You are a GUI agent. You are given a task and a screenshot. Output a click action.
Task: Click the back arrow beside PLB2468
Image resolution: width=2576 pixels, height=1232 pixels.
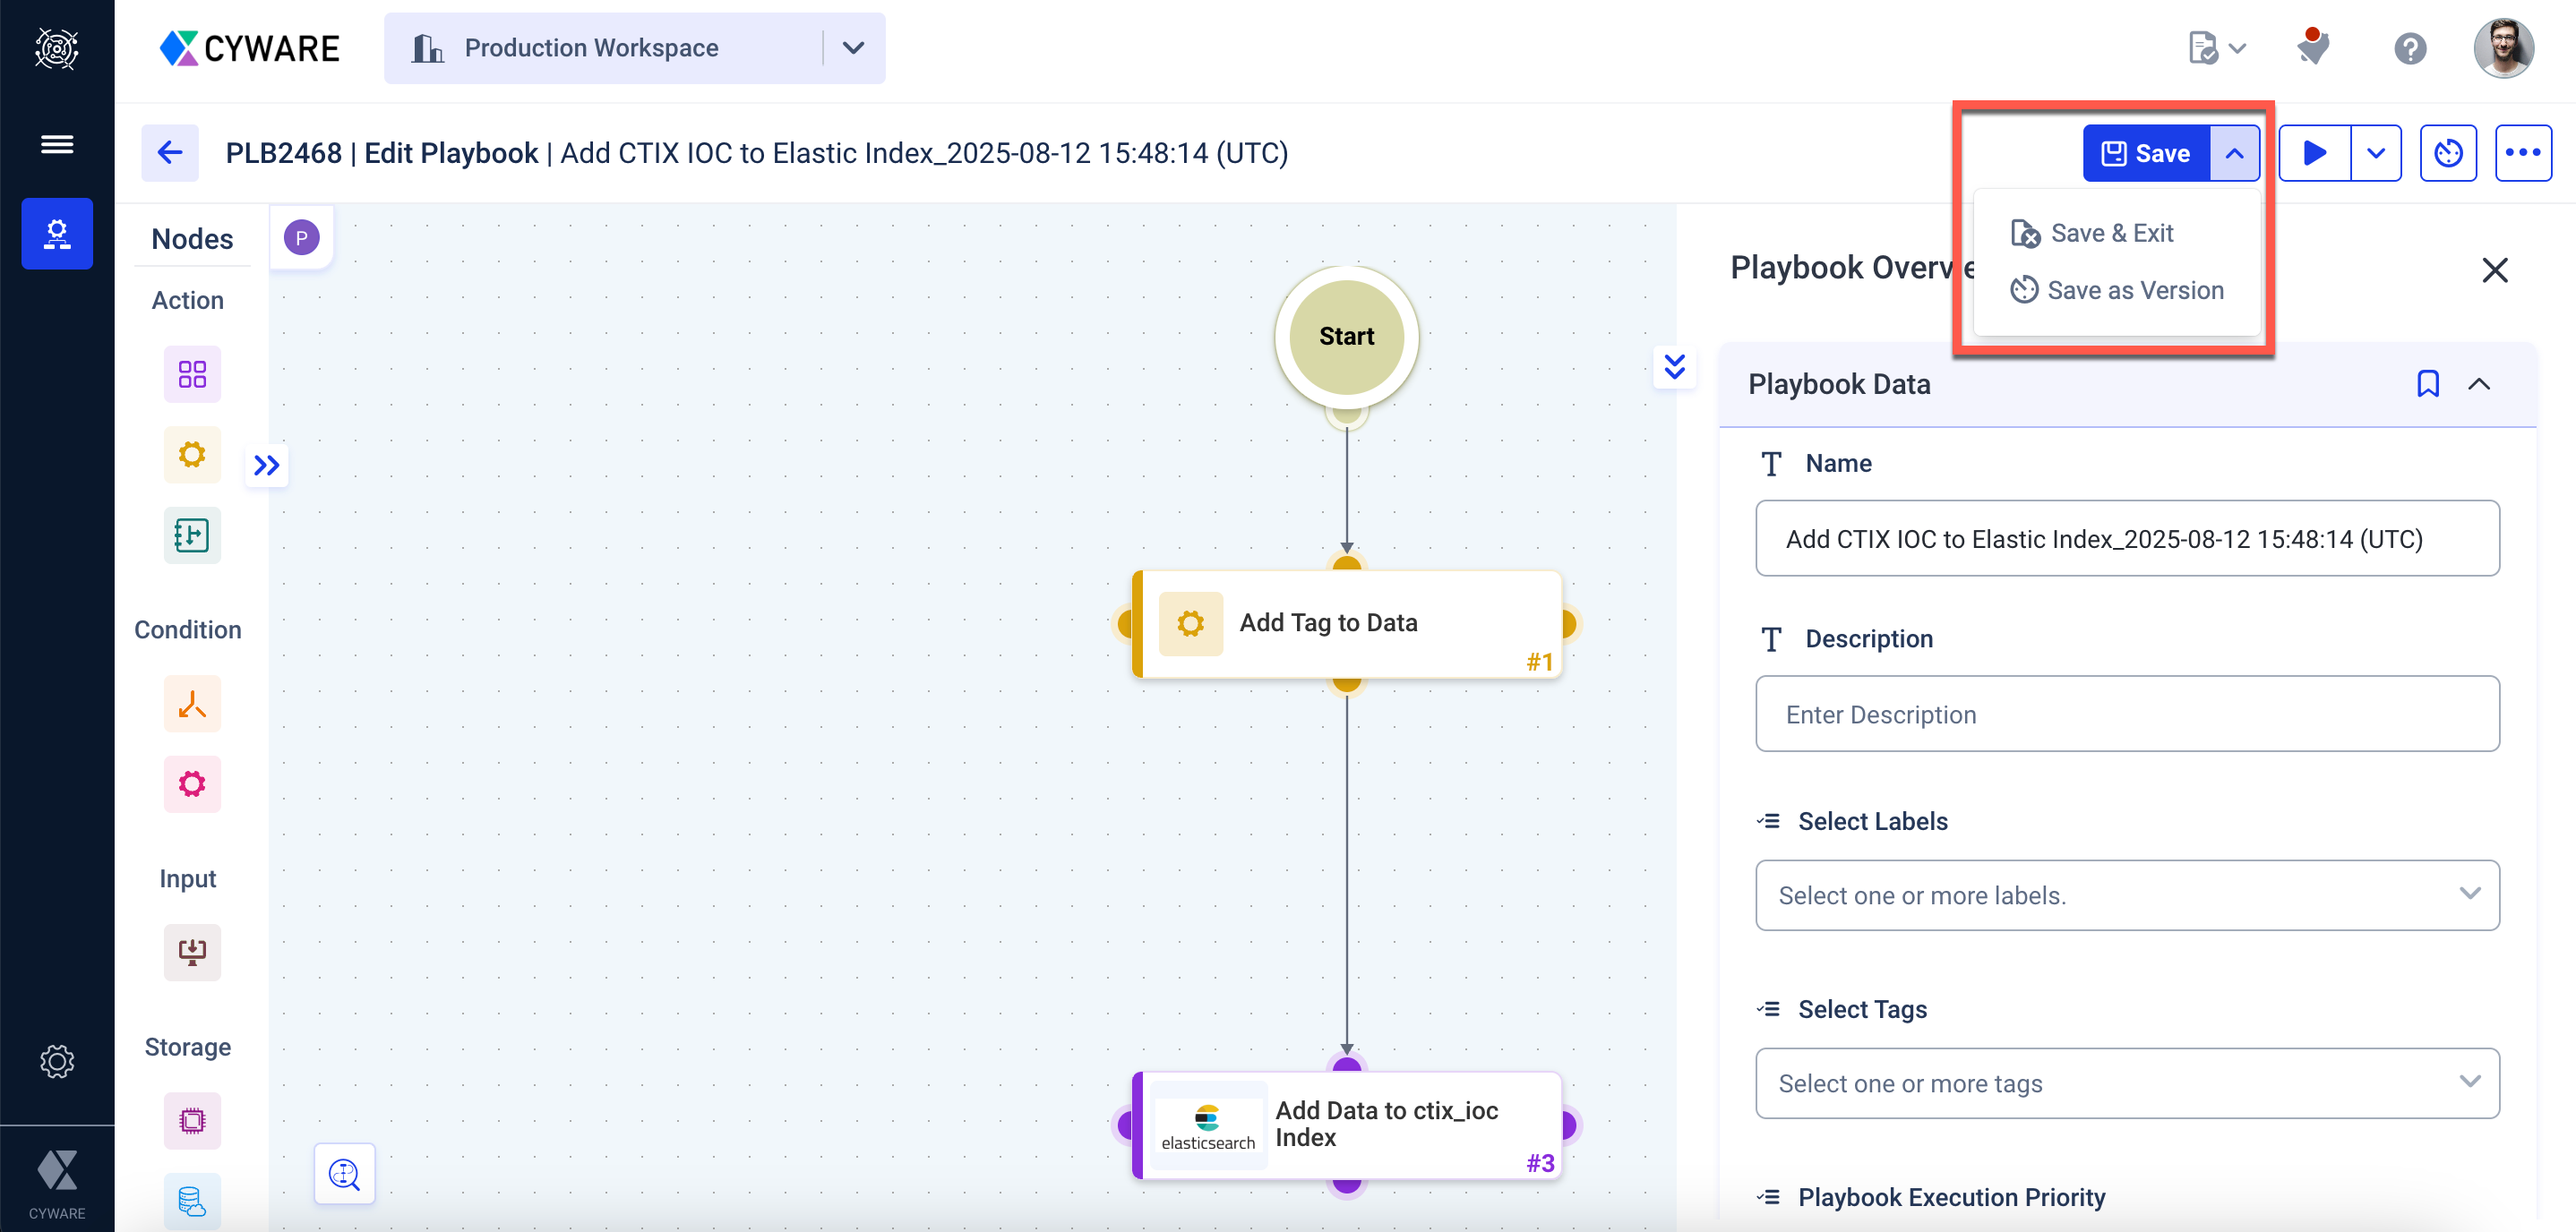pyautogui.click(x=169, y=153)
